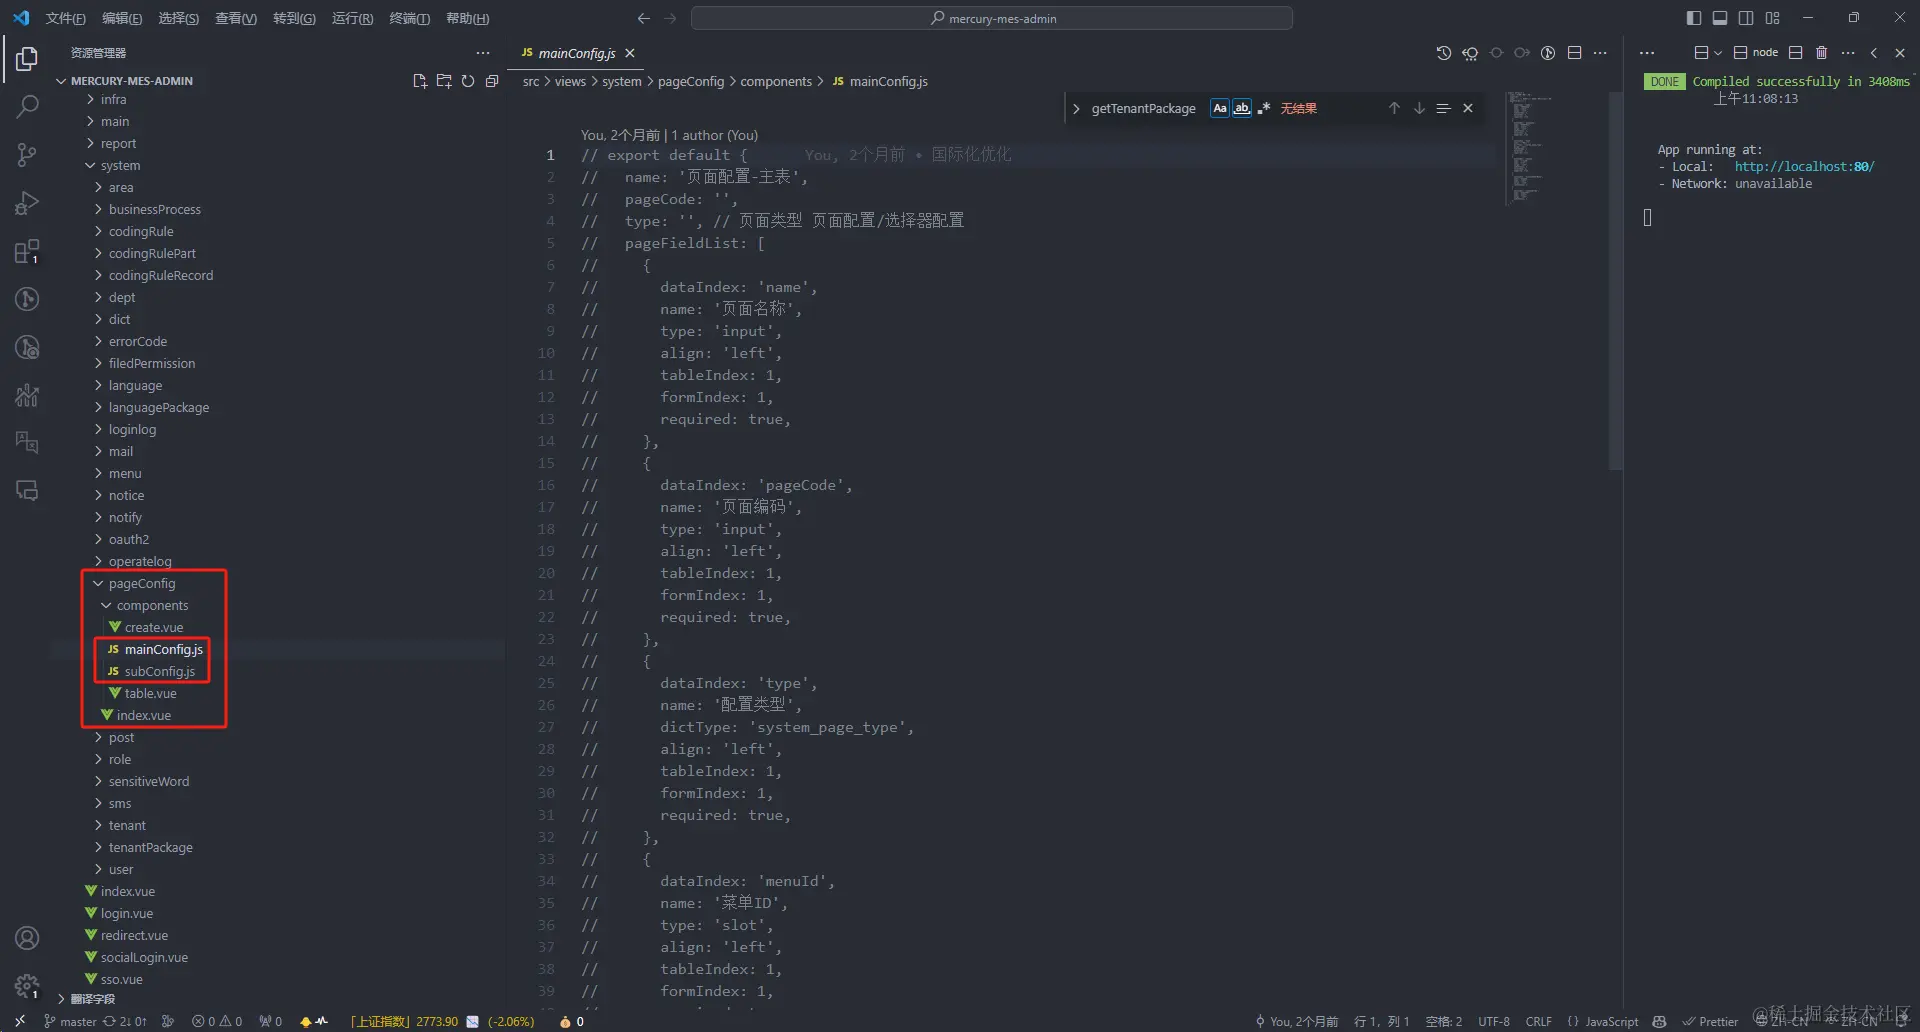Open the Run and Debug view
This screenshot has width=1920, height=1032.
(27, 203)
